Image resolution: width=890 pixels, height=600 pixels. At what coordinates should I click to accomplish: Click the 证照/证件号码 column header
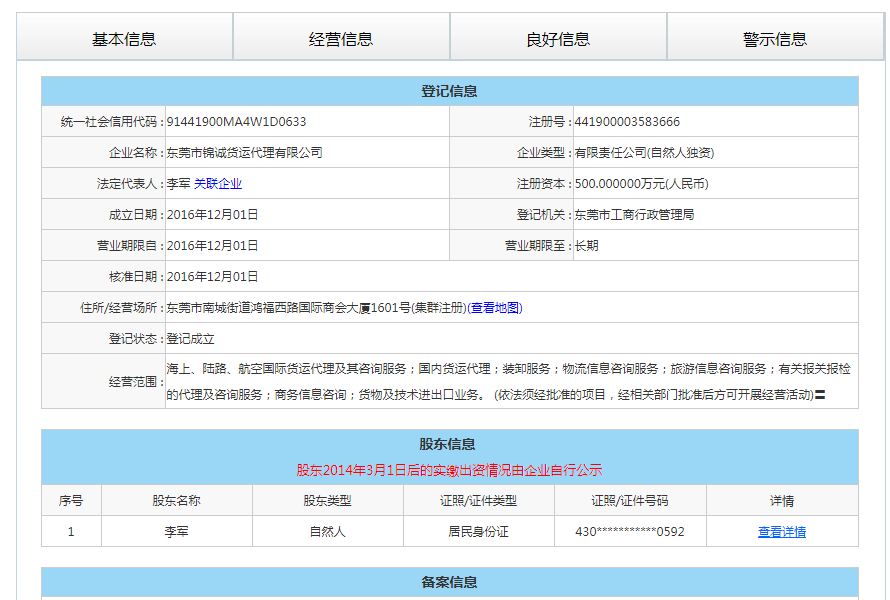pos(629,501)
